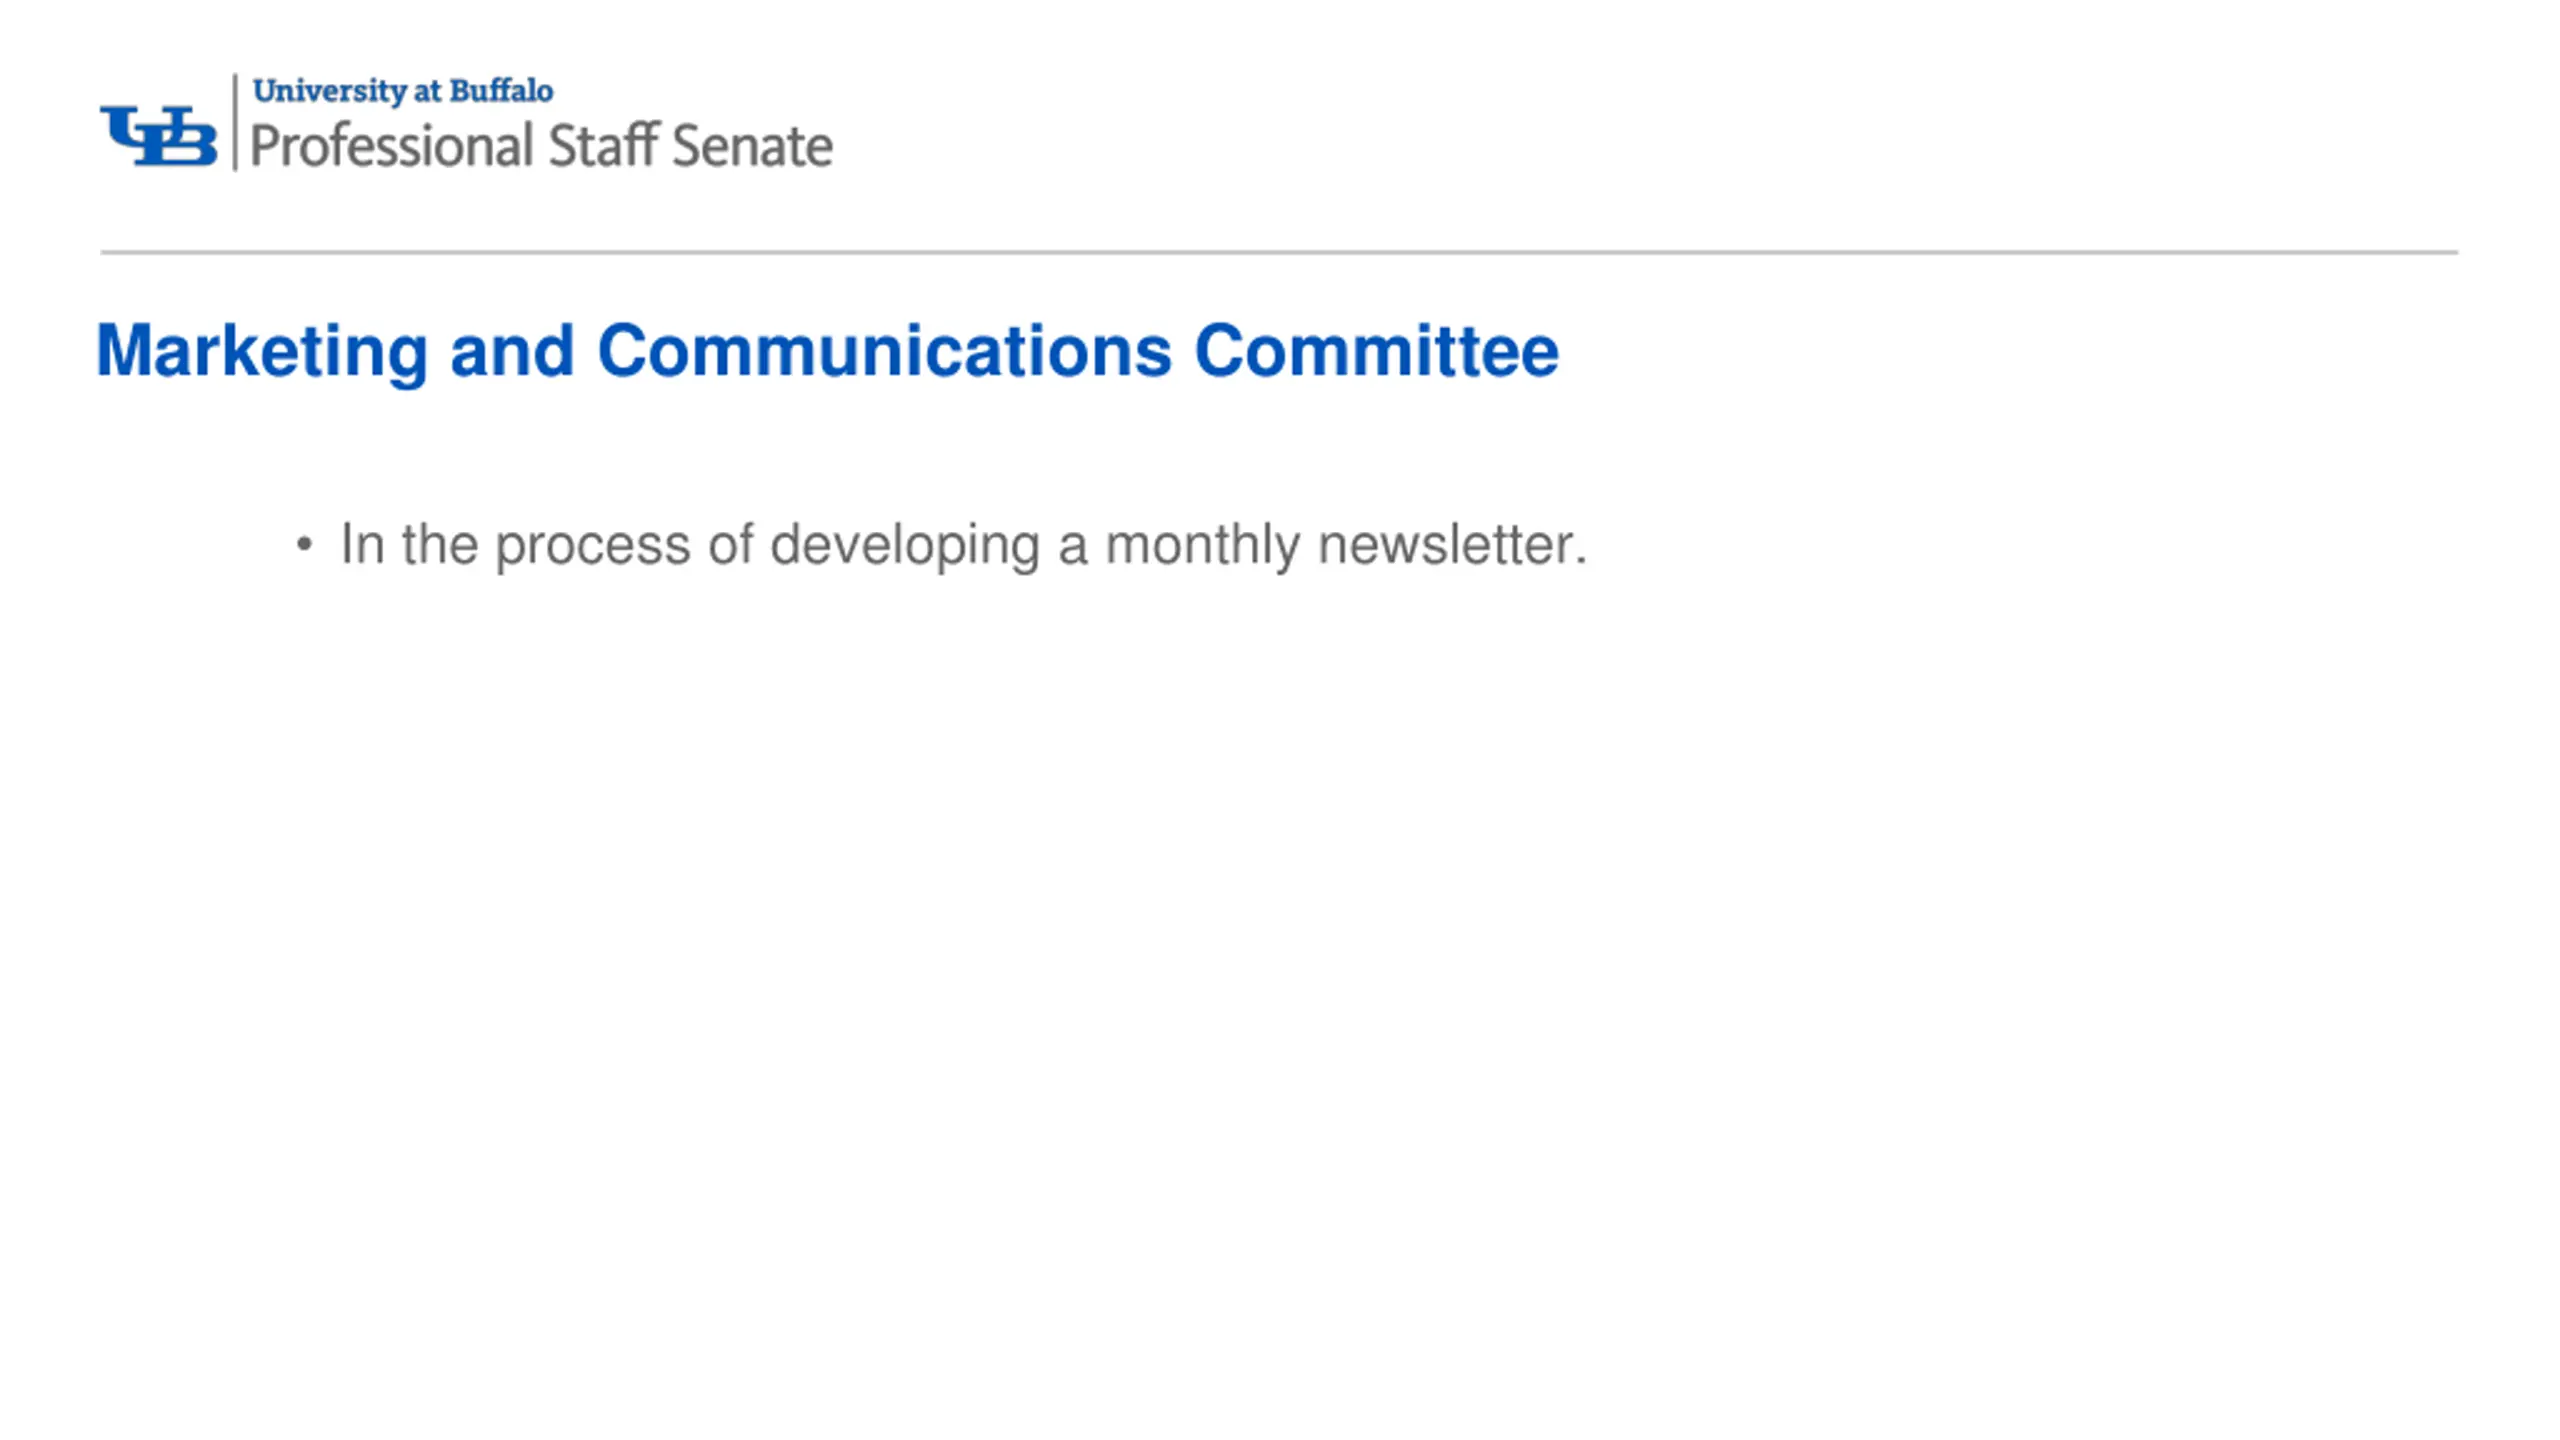The image size is (2560, 1440).
Task: Select the monthly newsletter bullet sentence
Action: (x=964, y=545)
